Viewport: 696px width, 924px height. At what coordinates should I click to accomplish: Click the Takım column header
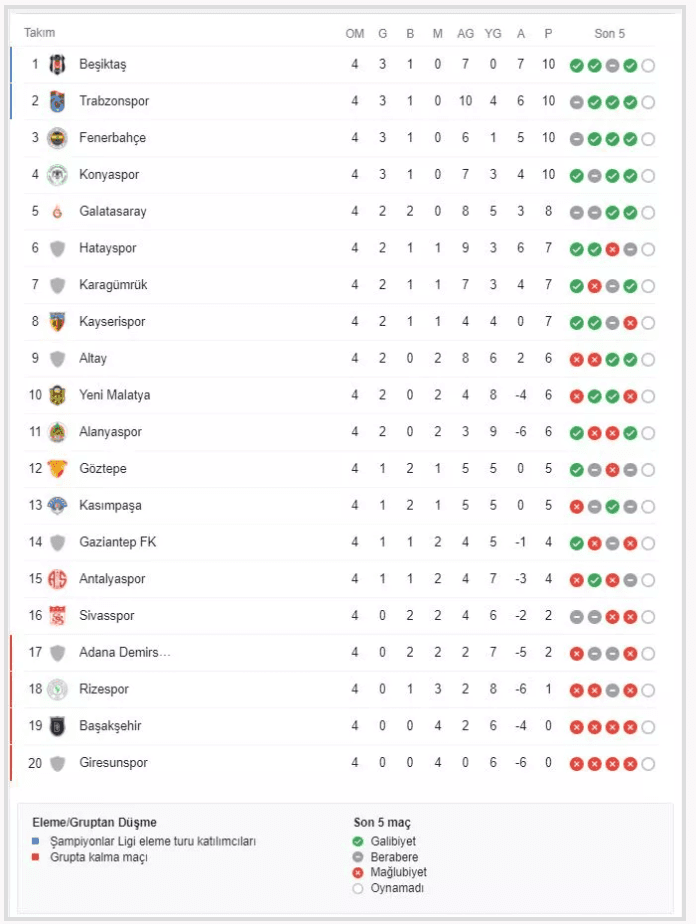point(39,33)
